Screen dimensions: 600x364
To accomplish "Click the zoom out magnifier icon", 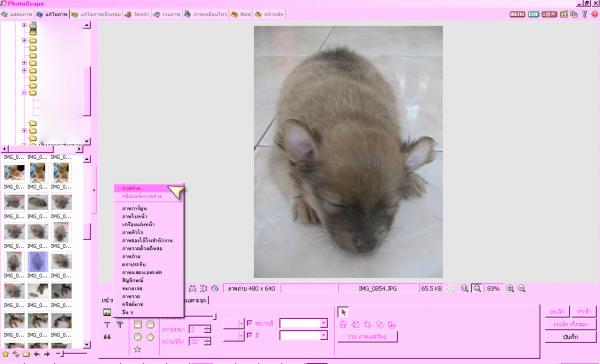I will [521, 289].
